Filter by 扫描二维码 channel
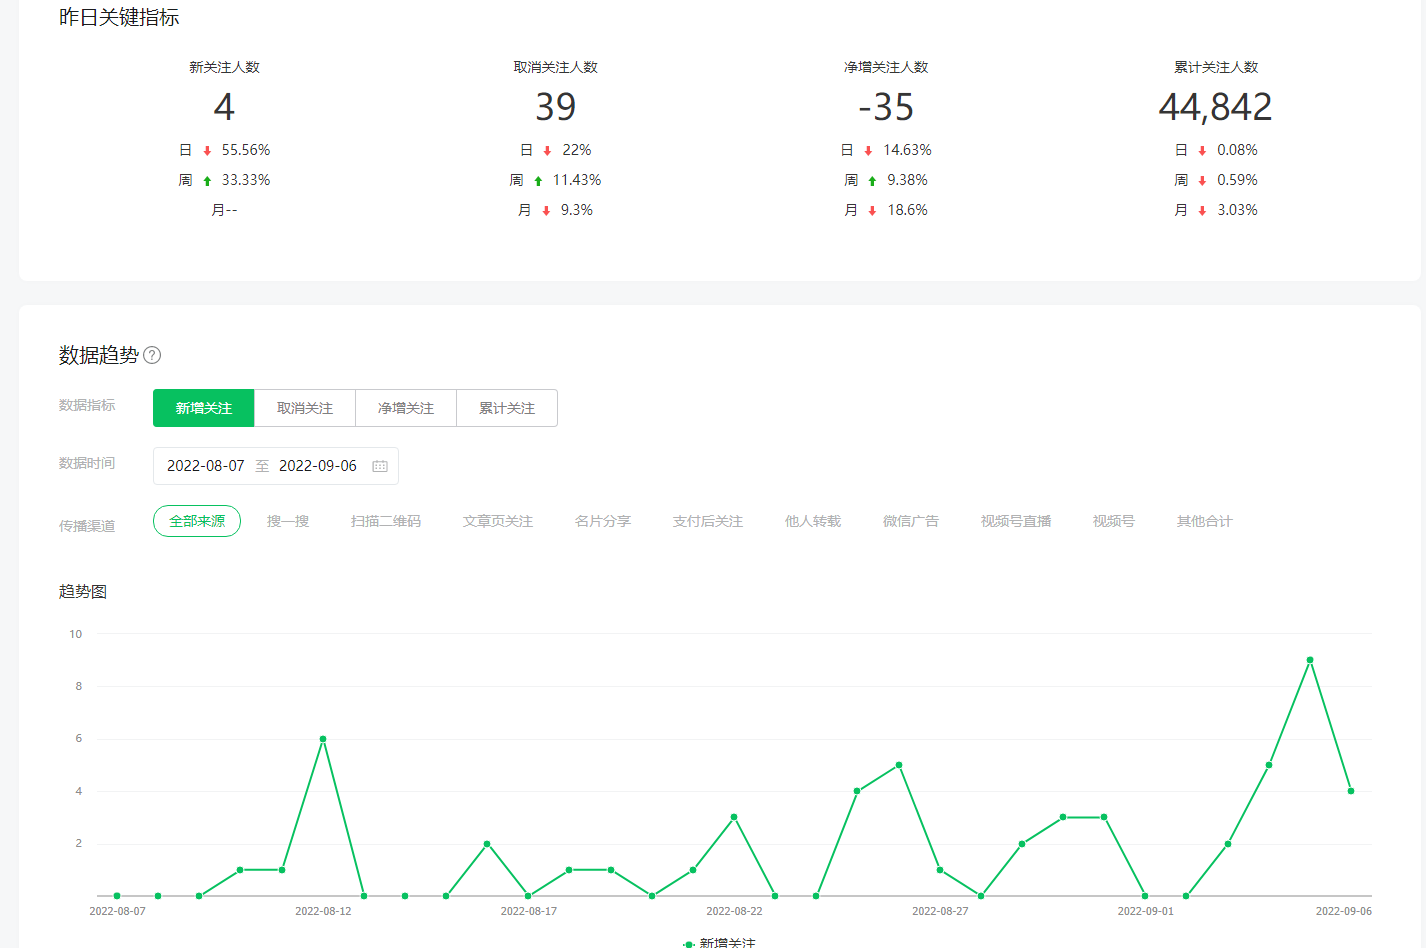 click(386, 521)
